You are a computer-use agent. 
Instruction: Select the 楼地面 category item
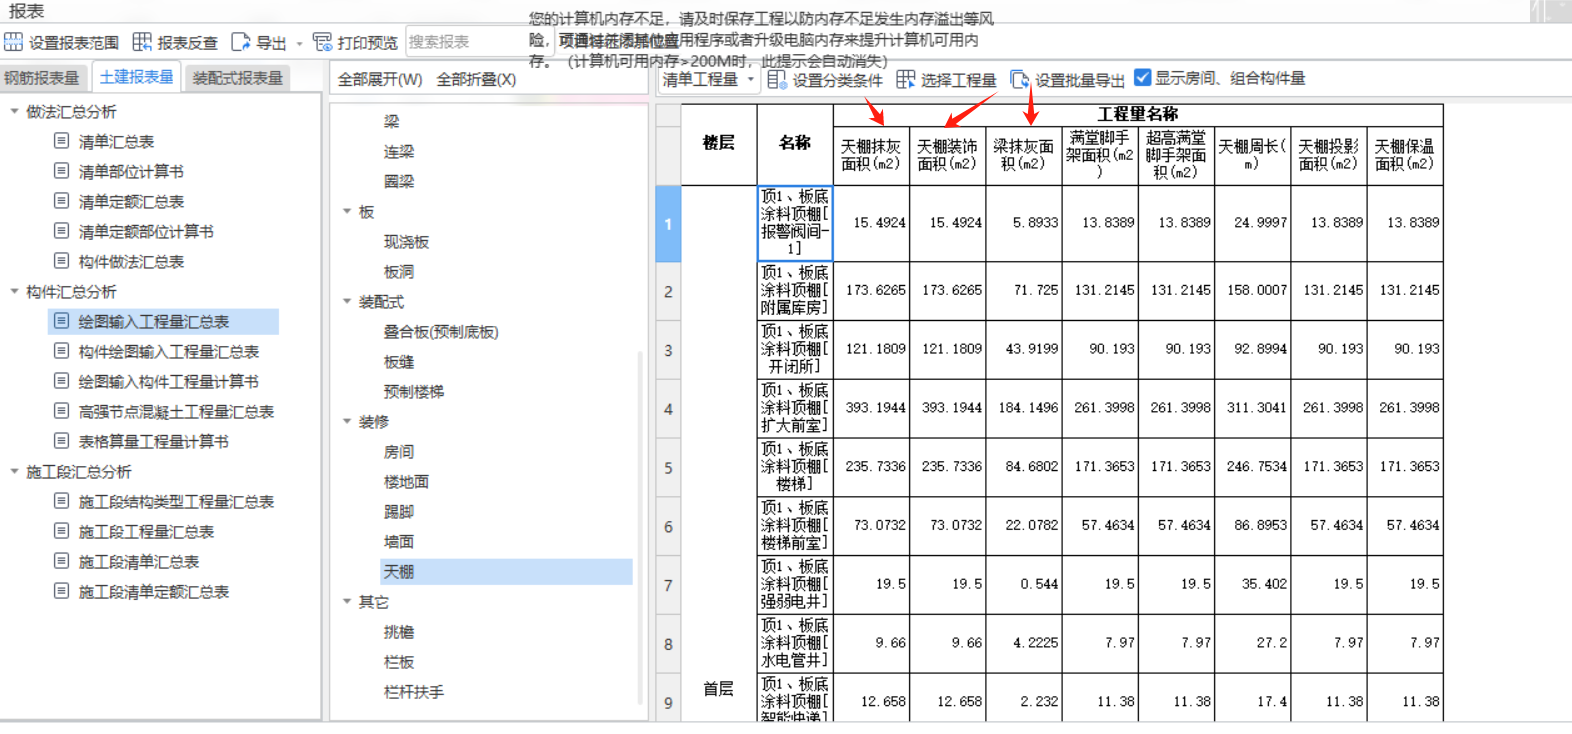click(x=406, y=481)
